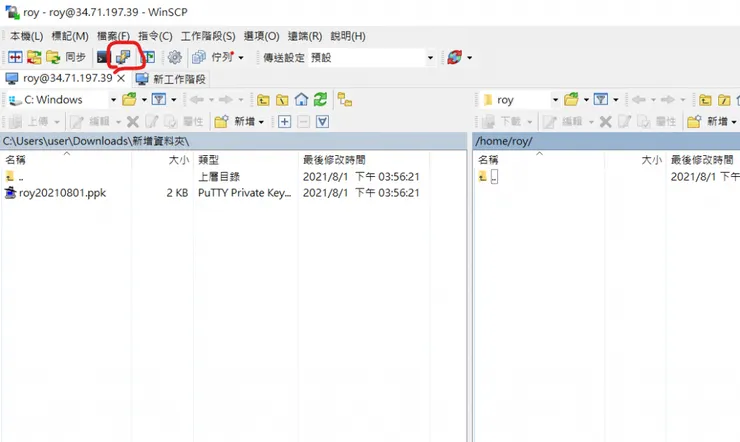This screenshot has height=442, width=740.
Task: Go to the local home directory icon
Action: 301,100
